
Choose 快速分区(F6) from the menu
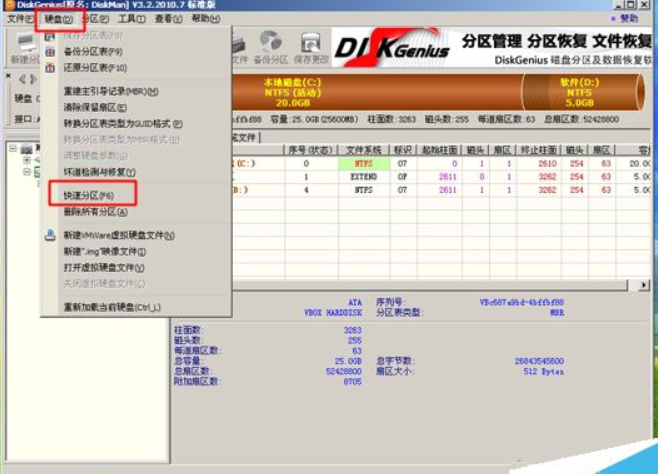pos(91,195)
